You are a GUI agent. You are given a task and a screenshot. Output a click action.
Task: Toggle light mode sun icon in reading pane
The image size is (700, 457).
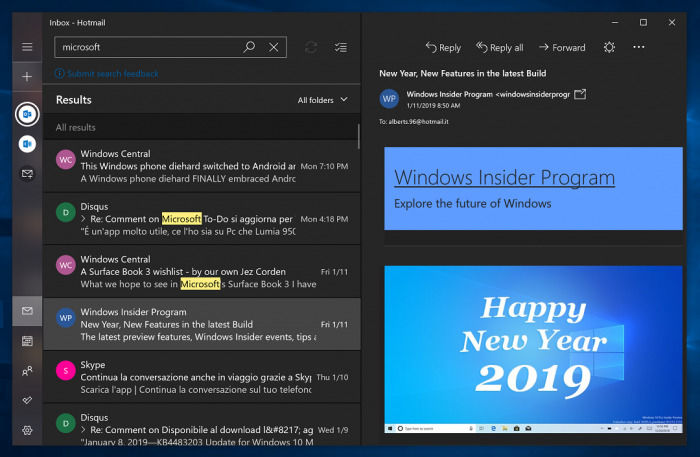point(608,47)
